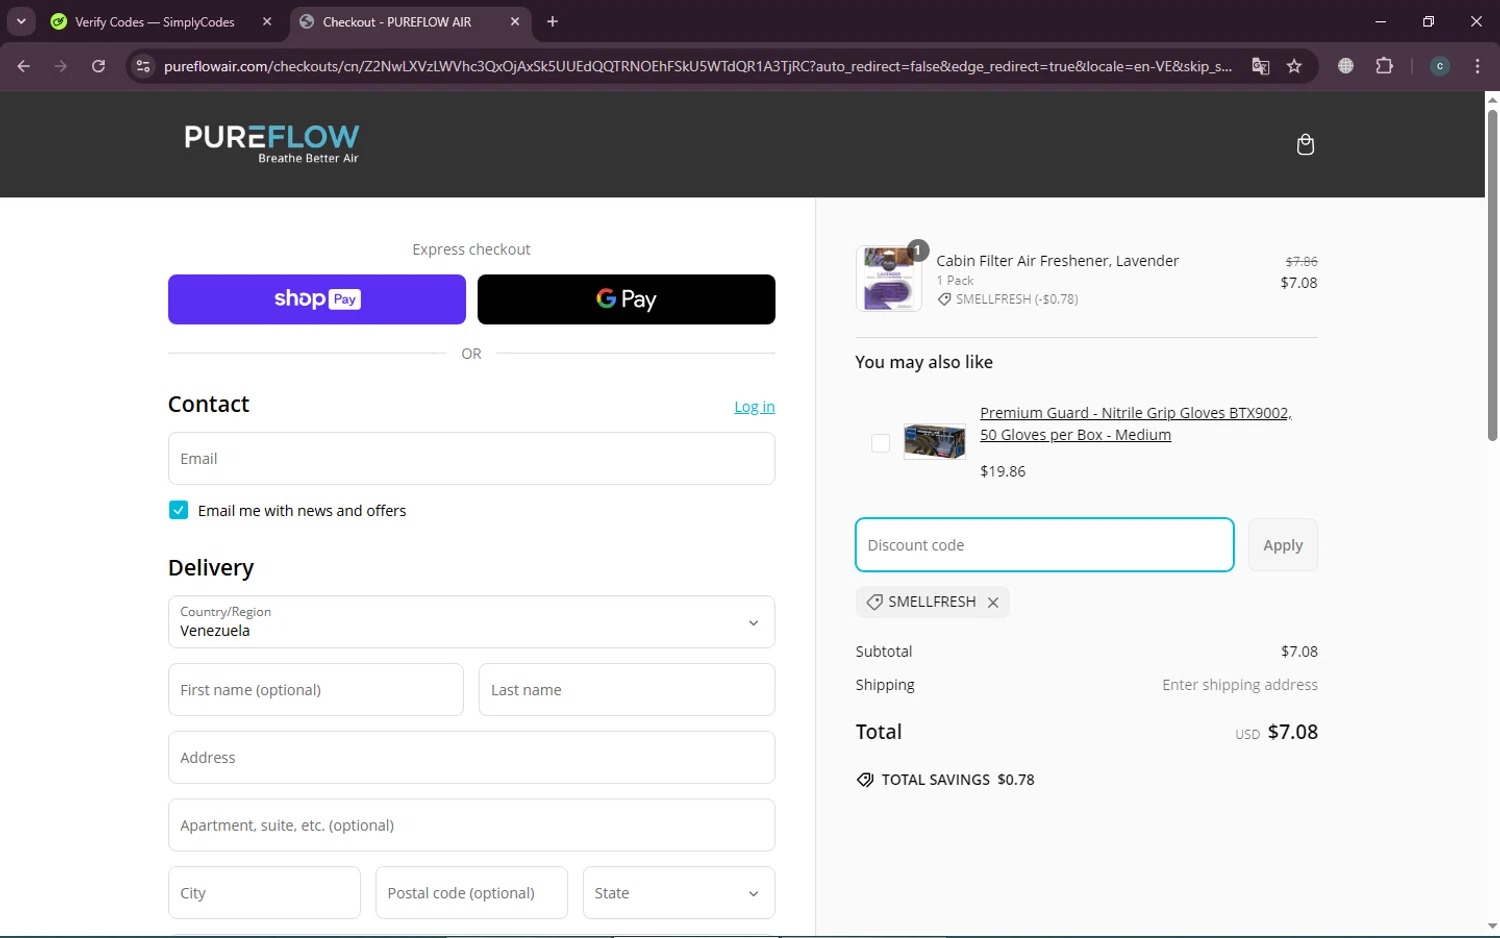Open the Chrome profile avatar
This screenshot has width=1500, height=938.
(x=1440, y=66)
